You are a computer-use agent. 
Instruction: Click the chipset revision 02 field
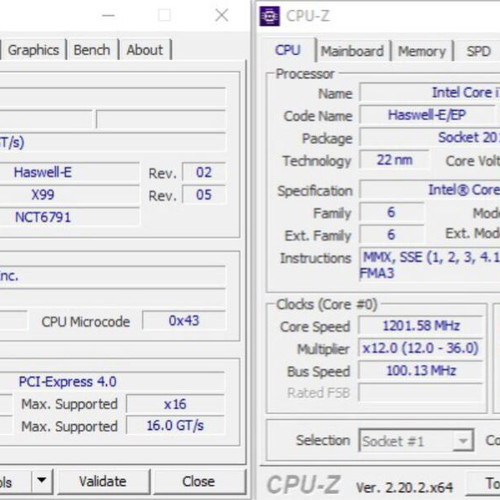pos(204,172)
